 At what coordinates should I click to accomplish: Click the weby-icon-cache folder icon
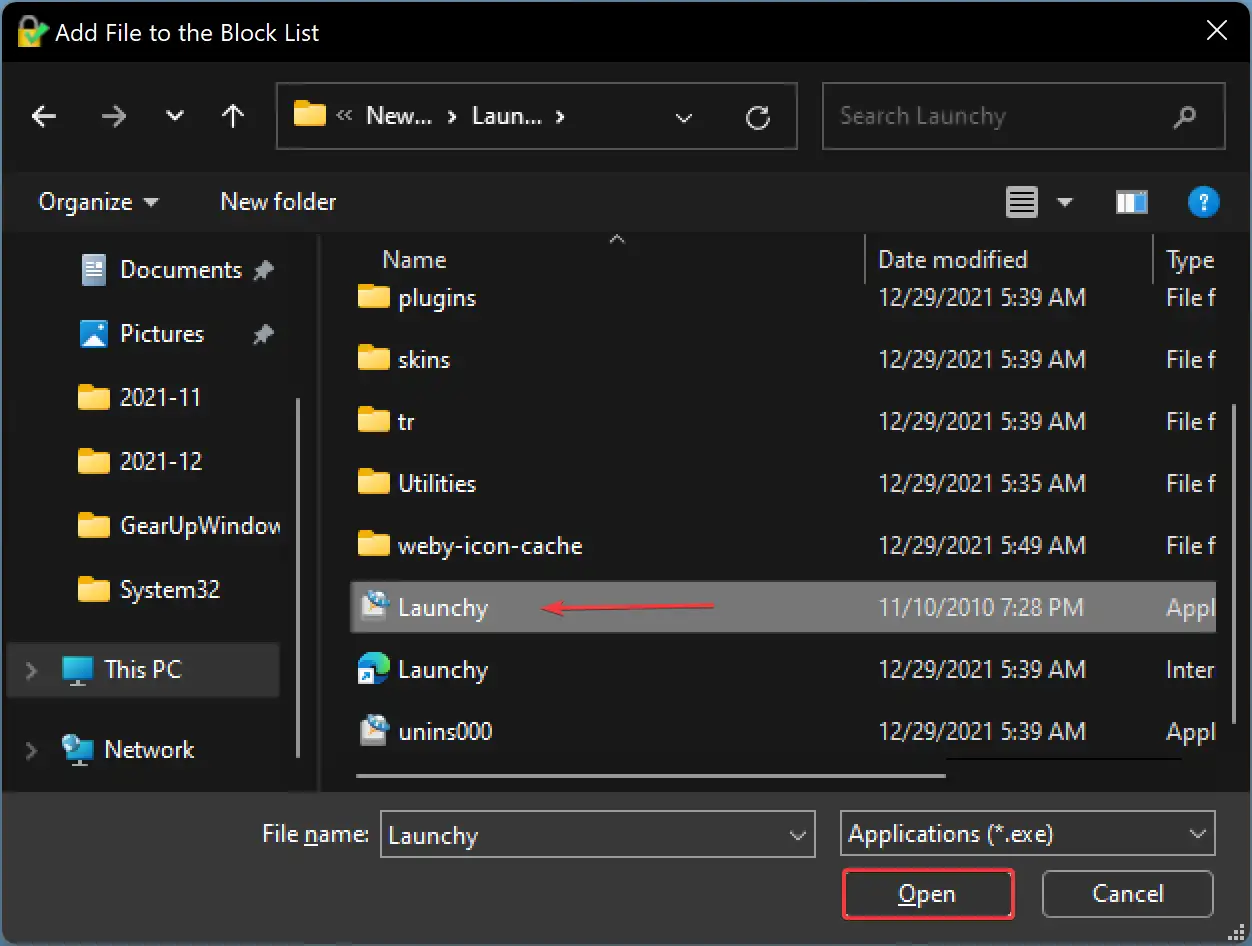pos(374,545)
